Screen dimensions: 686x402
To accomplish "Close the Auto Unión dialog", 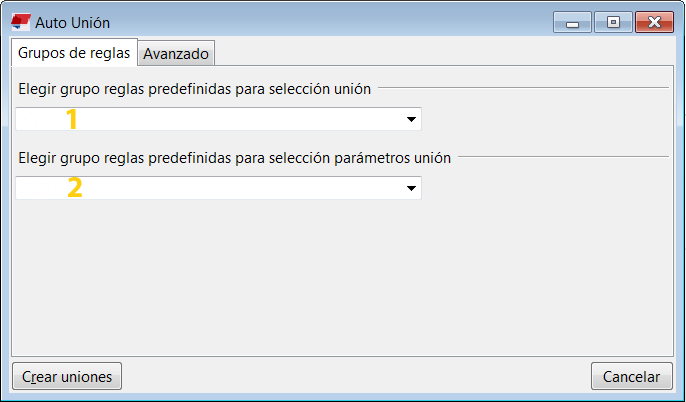I will coord(654,22).
